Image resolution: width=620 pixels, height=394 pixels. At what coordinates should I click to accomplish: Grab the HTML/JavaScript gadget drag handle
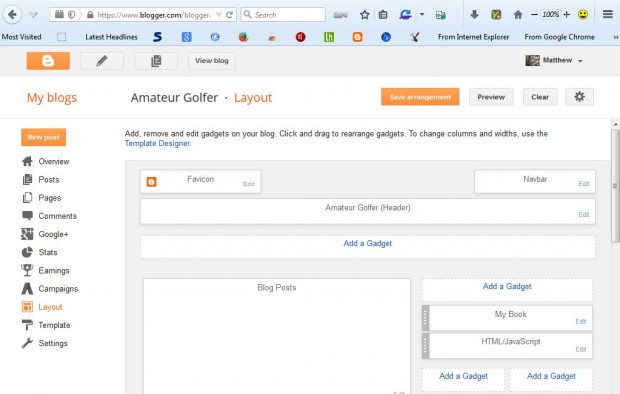tap(425, 346)
